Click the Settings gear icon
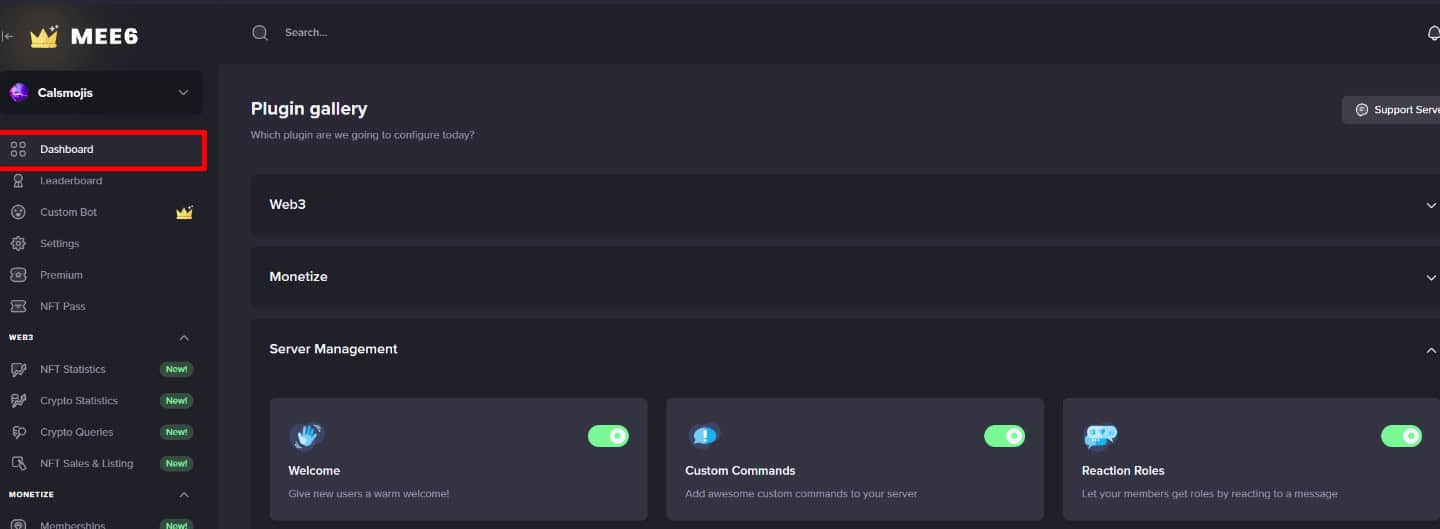Viewport: 1440px width, 529px height. pos(18,244)
